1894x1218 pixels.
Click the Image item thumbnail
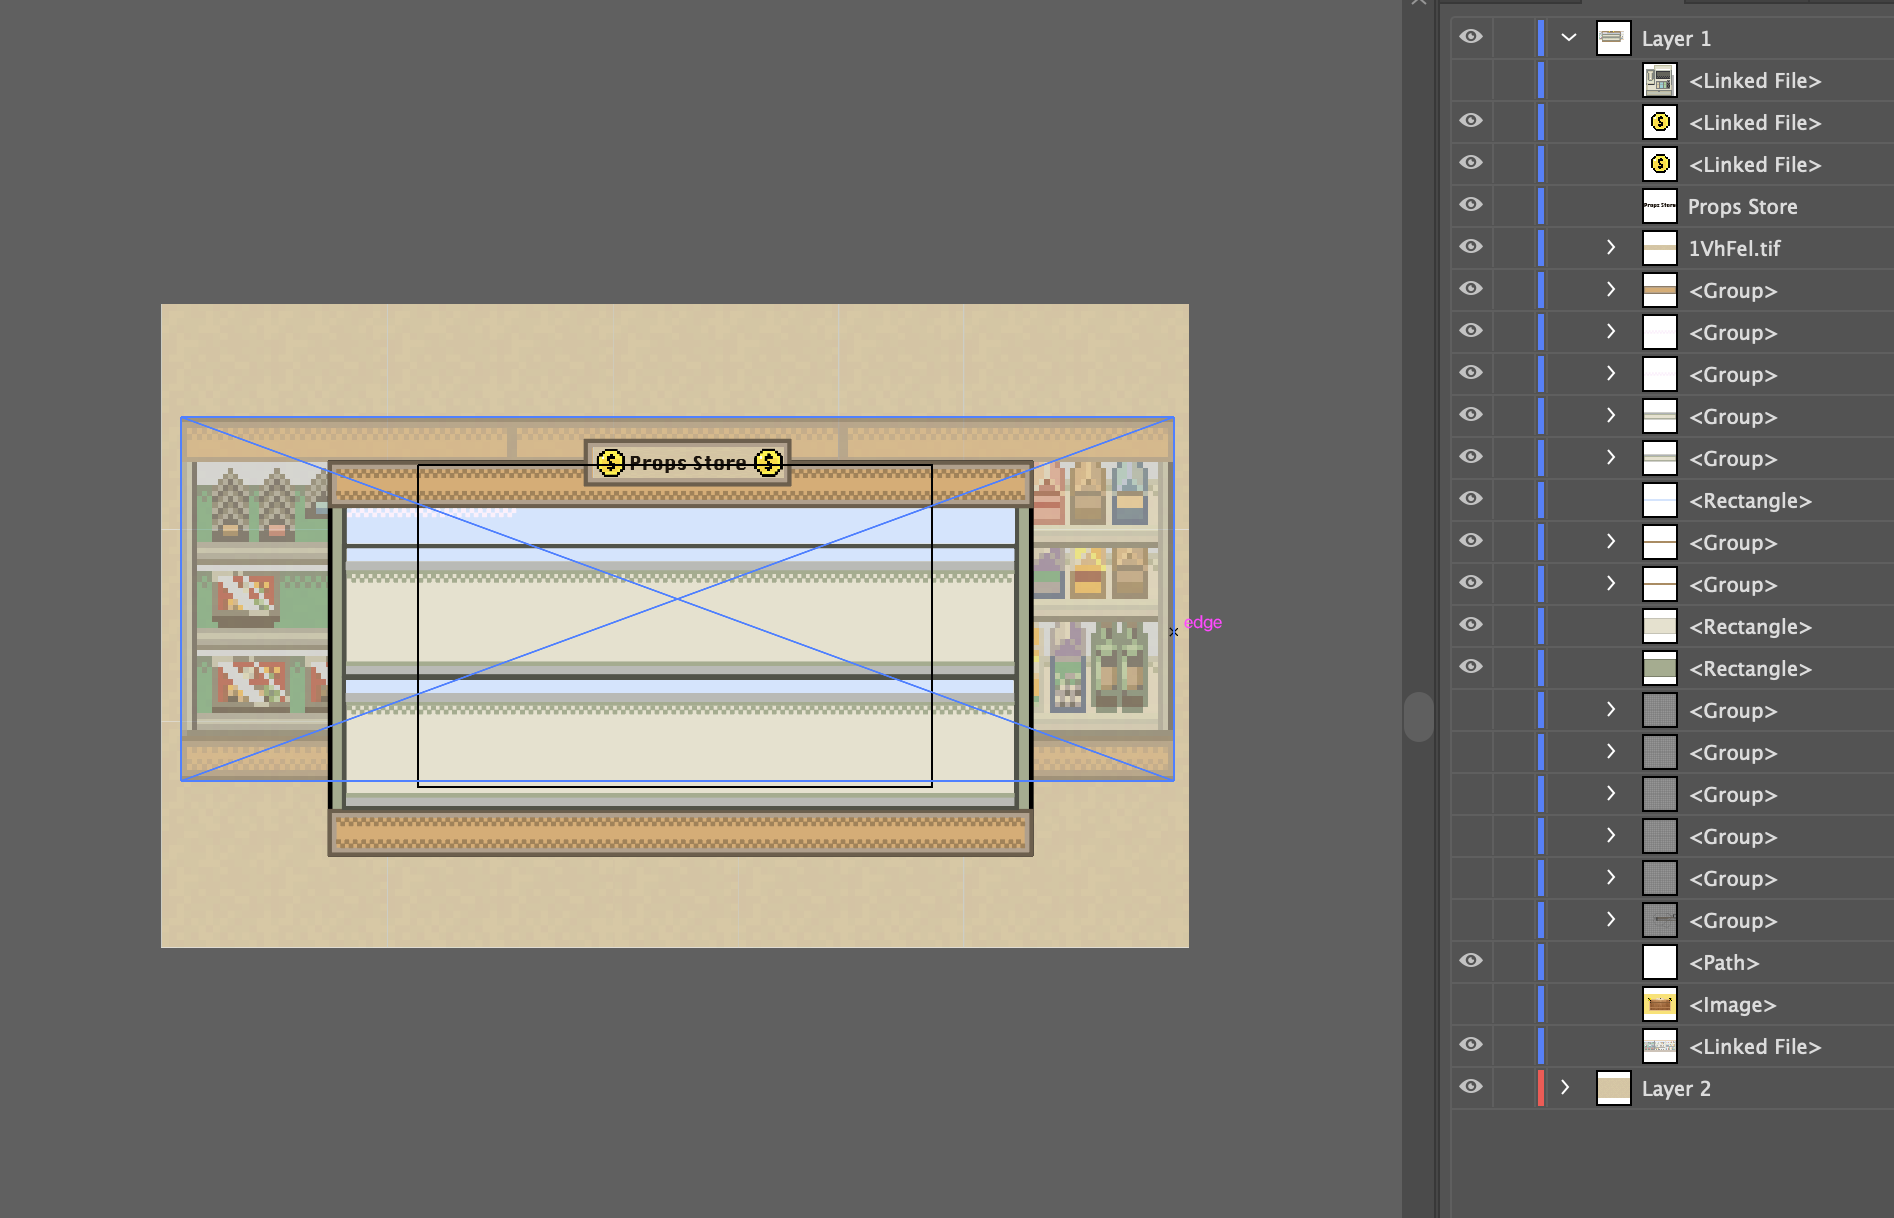pyautogui.click(x=1659, y=1004)
